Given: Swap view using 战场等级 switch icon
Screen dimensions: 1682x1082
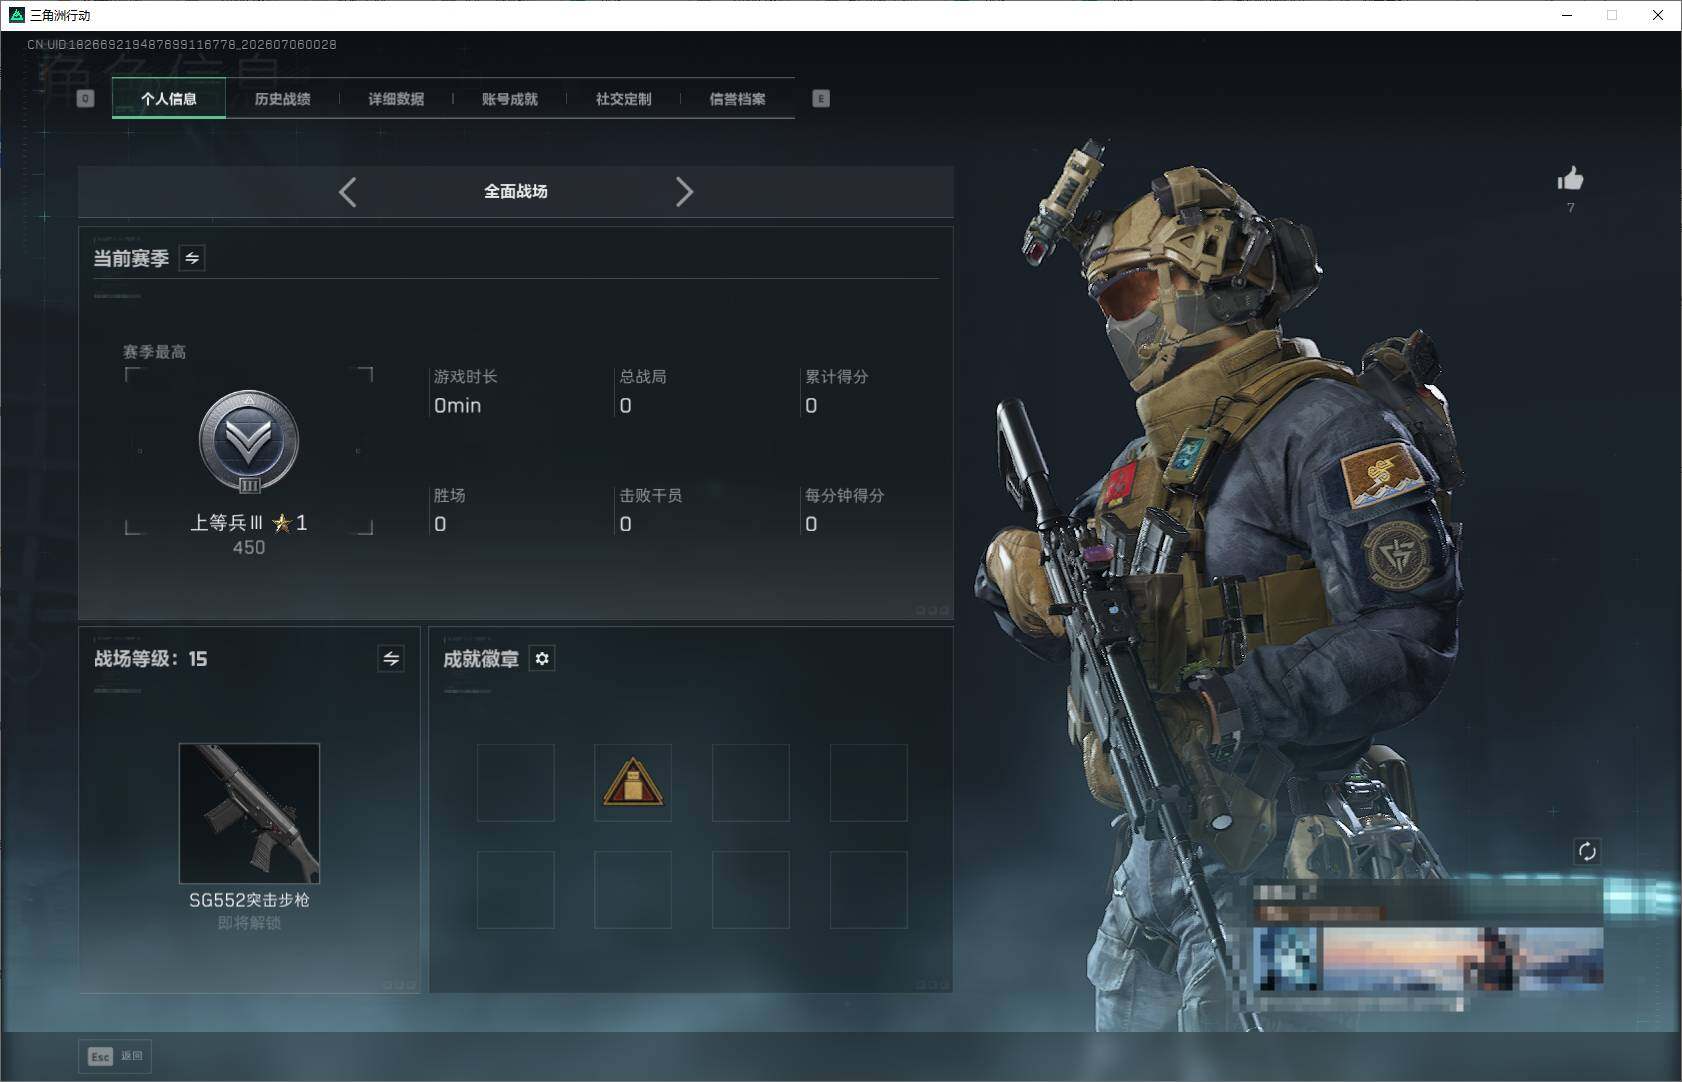Looking at the screenshot, I should pos(391,658).
